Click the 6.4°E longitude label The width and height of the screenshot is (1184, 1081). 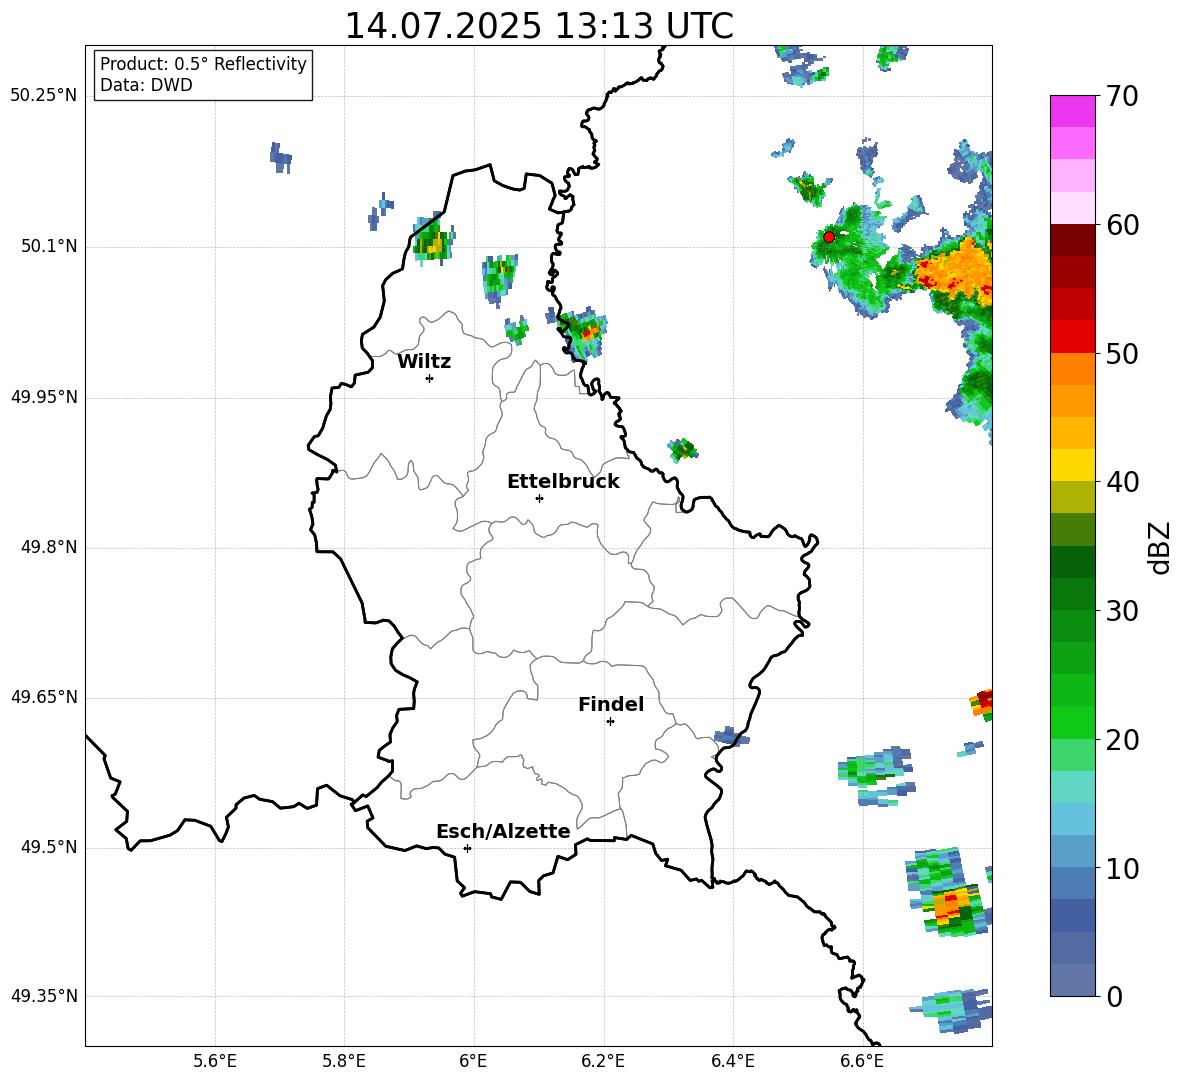[732, 1061]
